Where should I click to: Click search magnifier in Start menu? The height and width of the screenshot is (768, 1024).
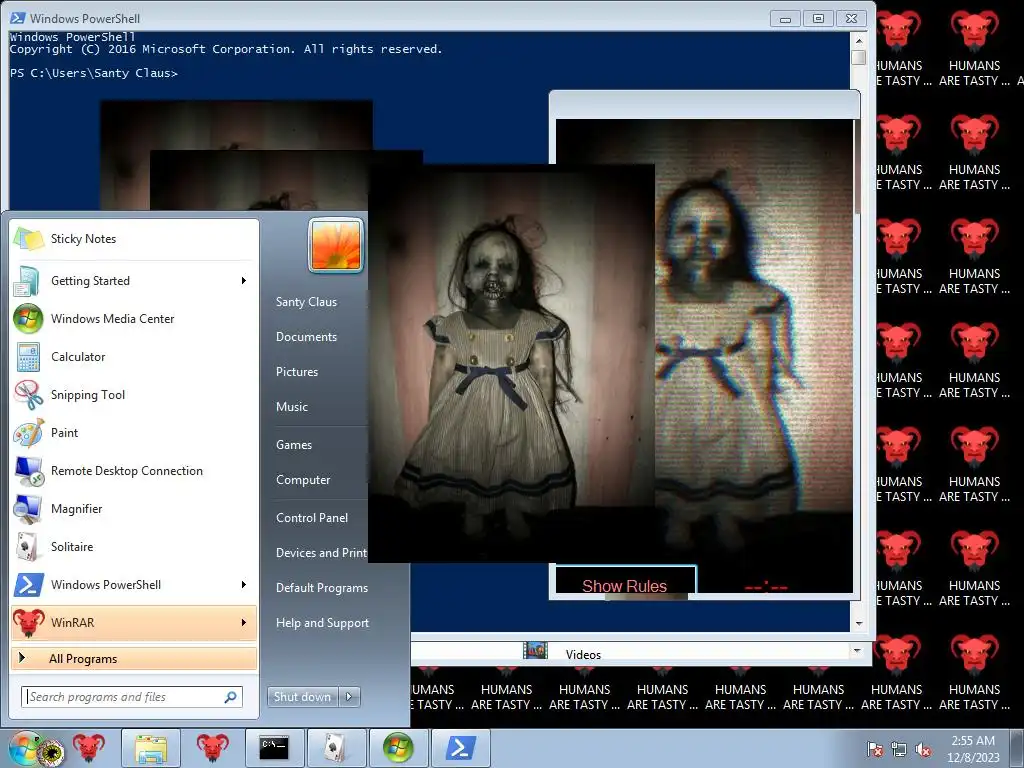(x=231, y=697)
